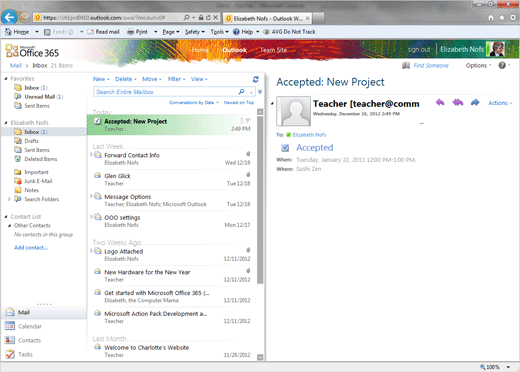Image resolution: width=520 pixels, height=372 pixels.
Task: Open the Tasks module icon
Action: point(10,354)
